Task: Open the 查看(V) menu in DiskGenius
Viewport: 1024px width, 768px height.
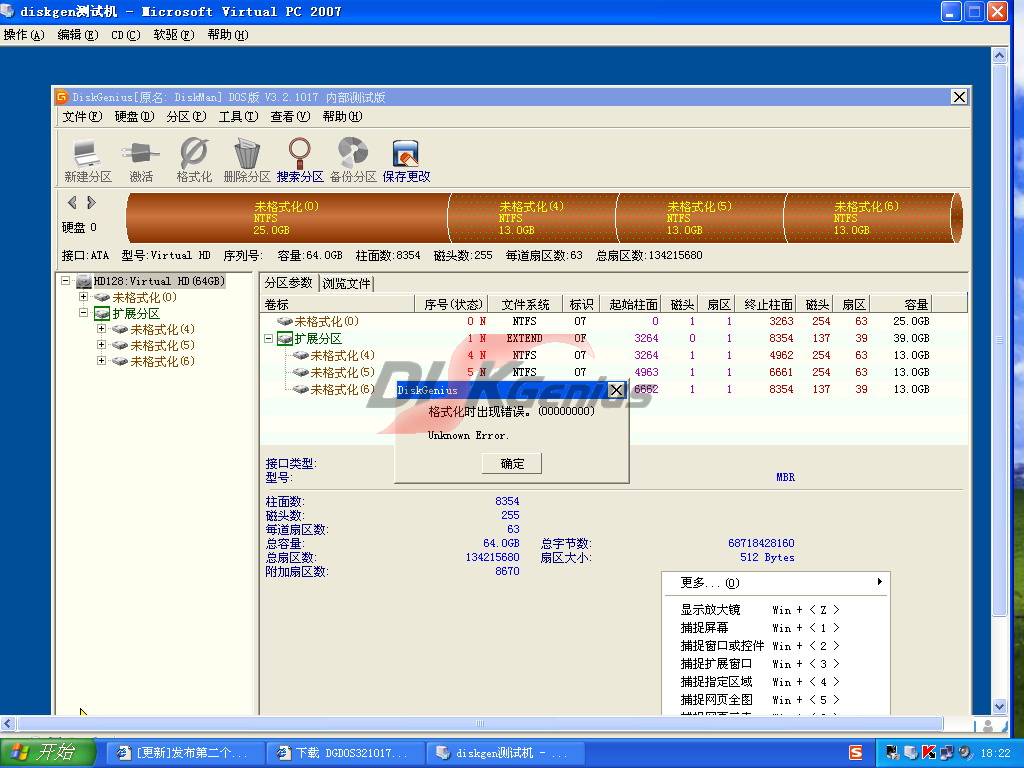Action: point(290,116)
